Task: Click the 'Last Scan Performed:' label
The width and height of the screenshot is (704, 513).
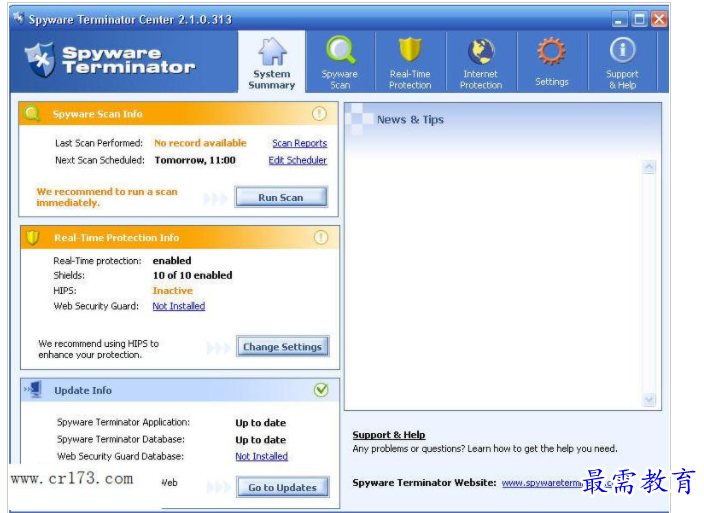Action: pos(99,143)
